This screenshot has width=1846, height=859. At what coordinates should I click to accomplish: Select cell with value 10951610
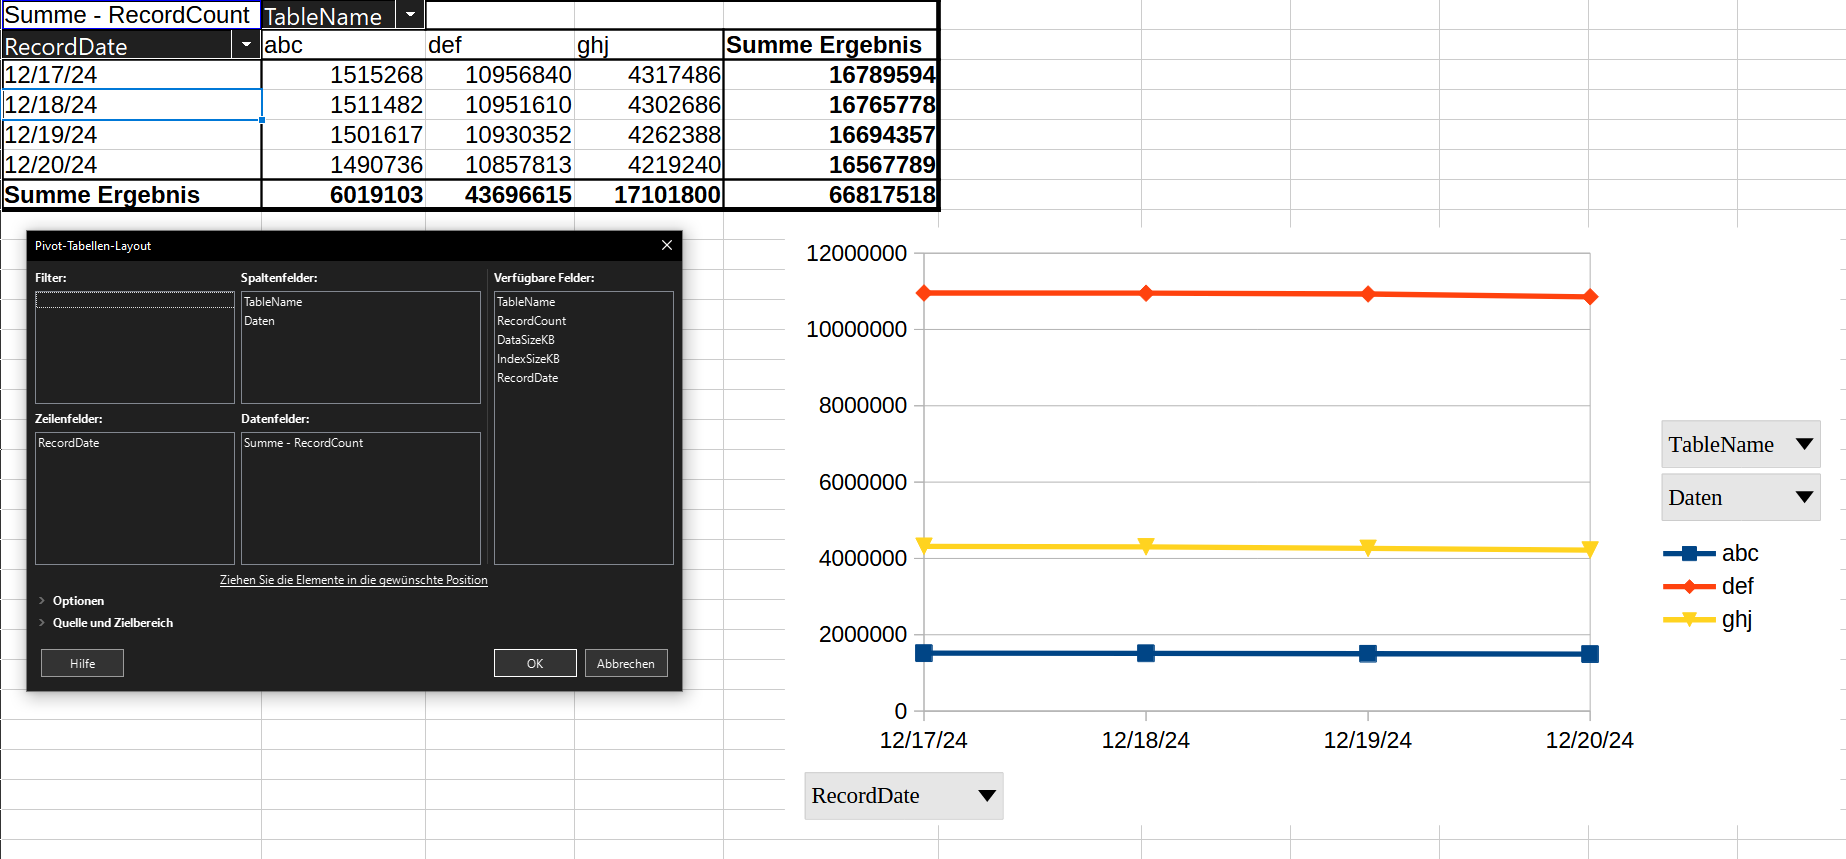(x=499, y=105)
